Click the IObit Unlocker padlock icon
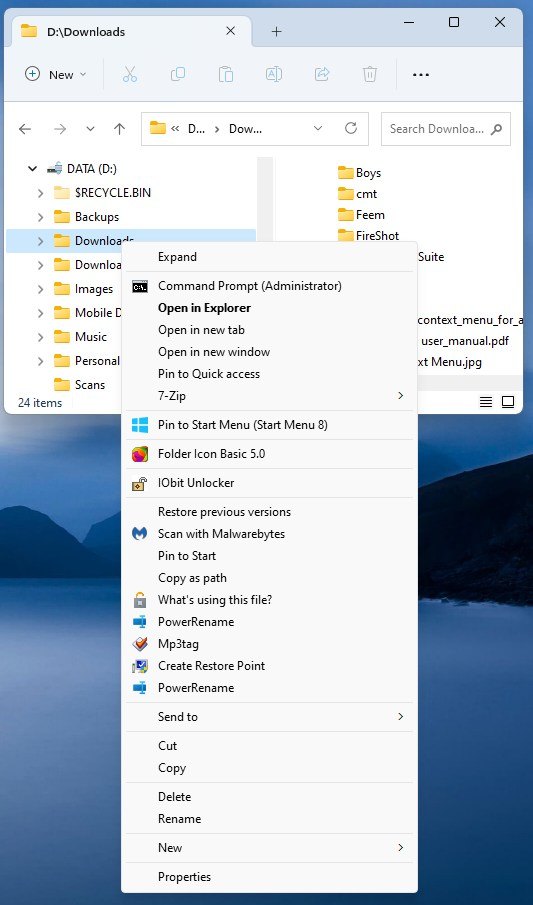Image resolution: width=533 pixels, height=905 pixels. [x=140, y=483]
